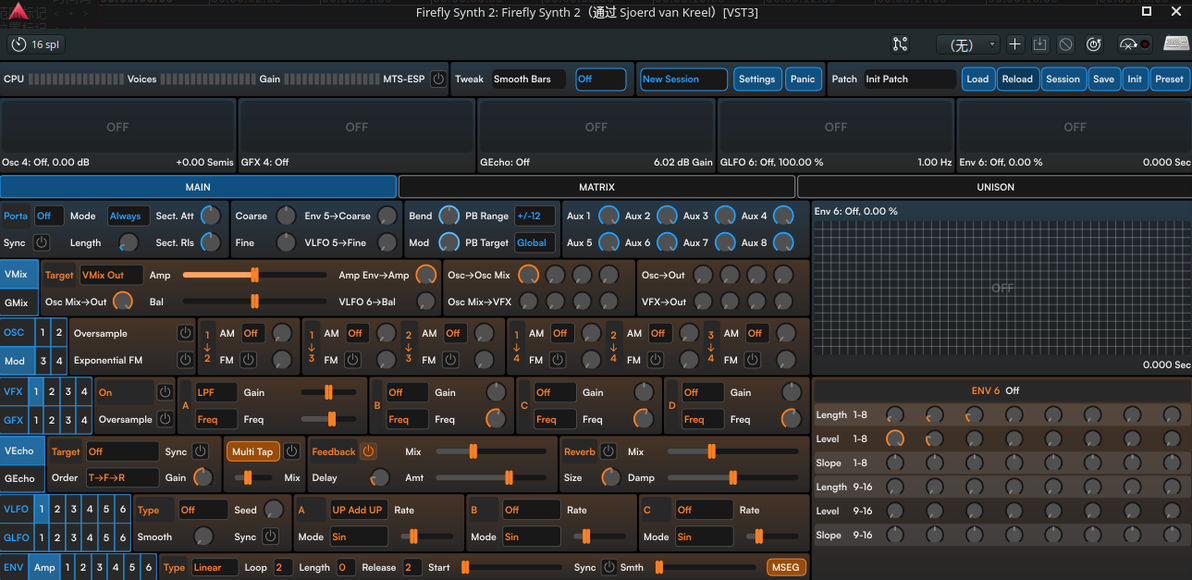Click the Multi Tap button
The width and height of the screenshot is (1192, 580).
[x=253, y=452]
